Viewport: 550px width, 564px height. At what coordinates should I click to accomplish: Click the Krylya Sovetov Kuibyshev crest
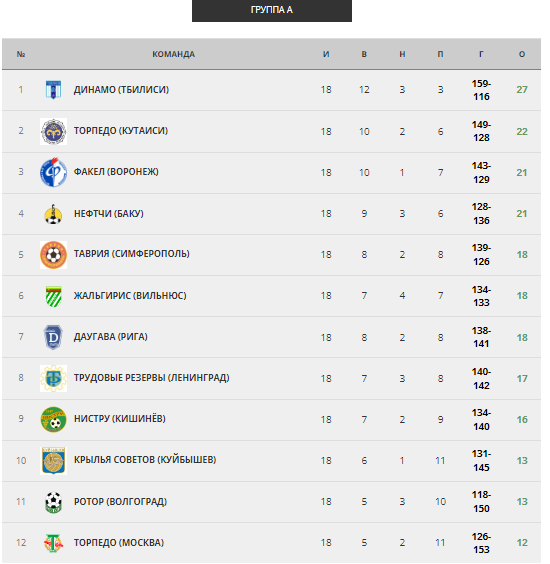[x=53, y=461]
